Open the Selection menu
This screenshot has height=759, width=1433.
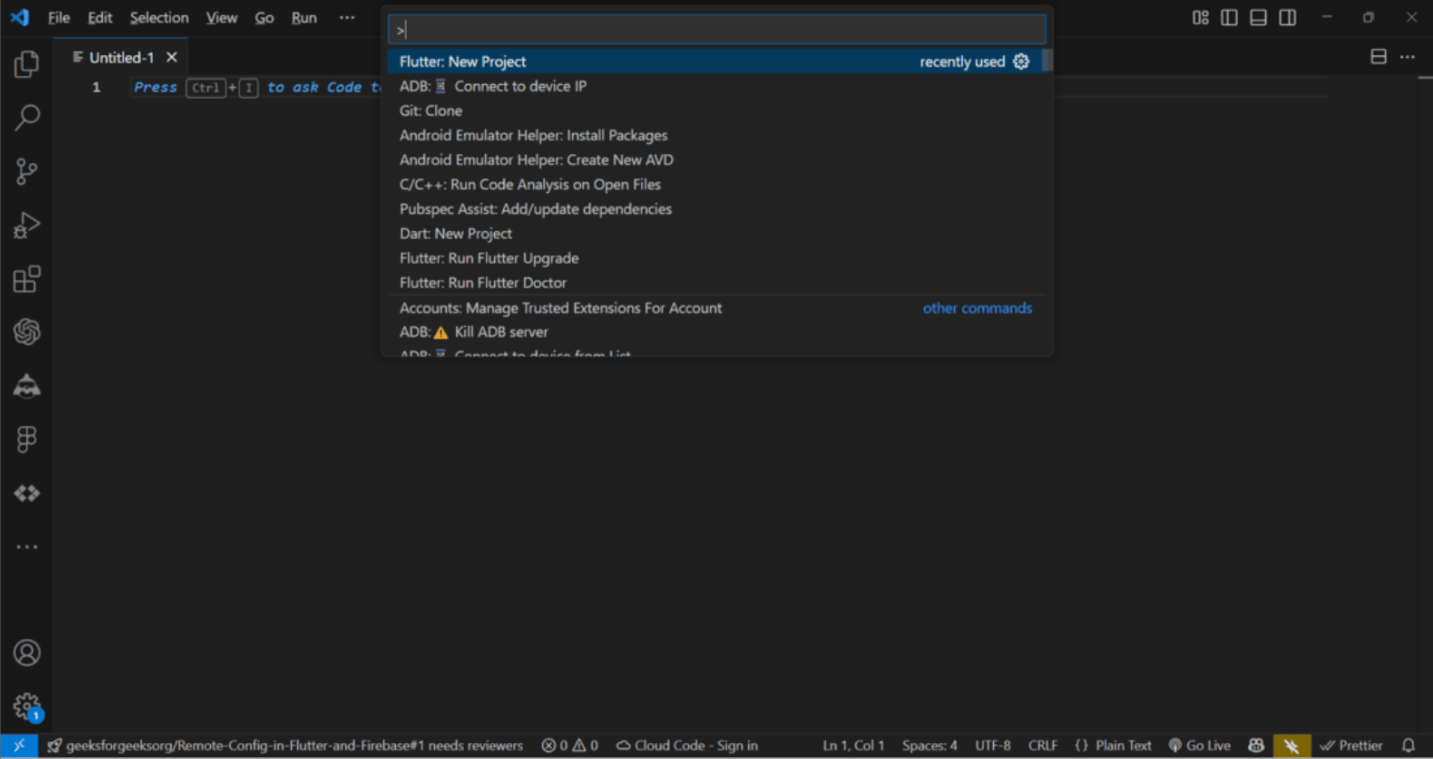159,18
